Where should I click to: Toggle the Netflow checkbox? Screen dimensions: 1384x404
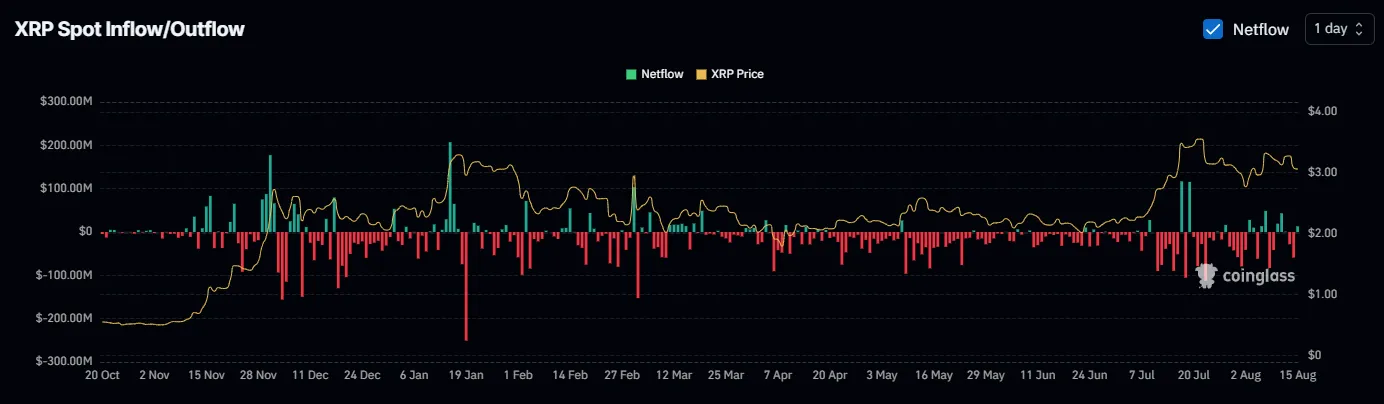click(1213, 29)
